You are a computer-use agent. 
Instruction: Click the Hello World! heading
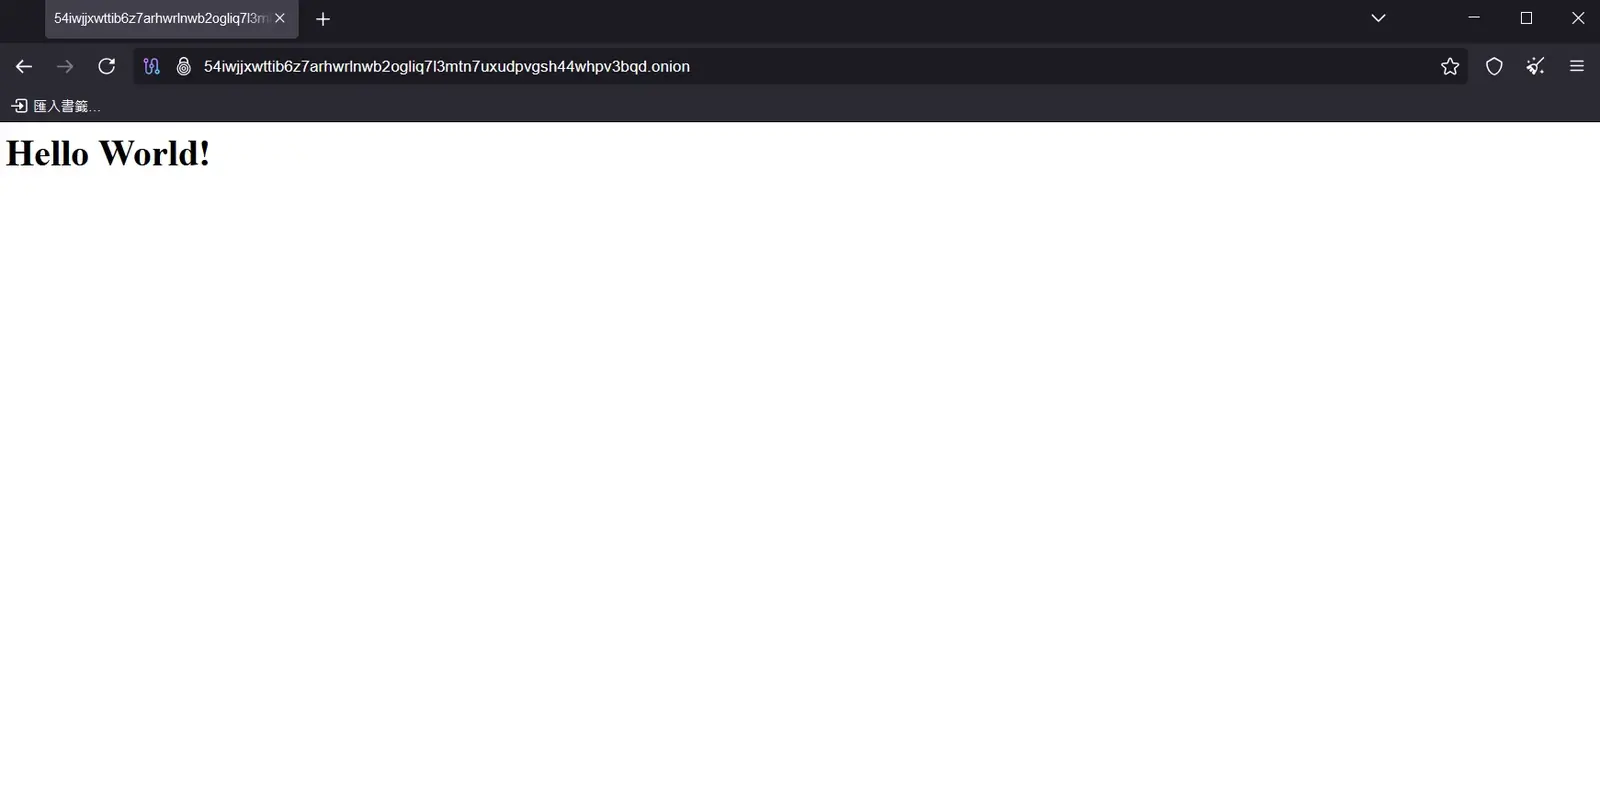coord(108,153)
